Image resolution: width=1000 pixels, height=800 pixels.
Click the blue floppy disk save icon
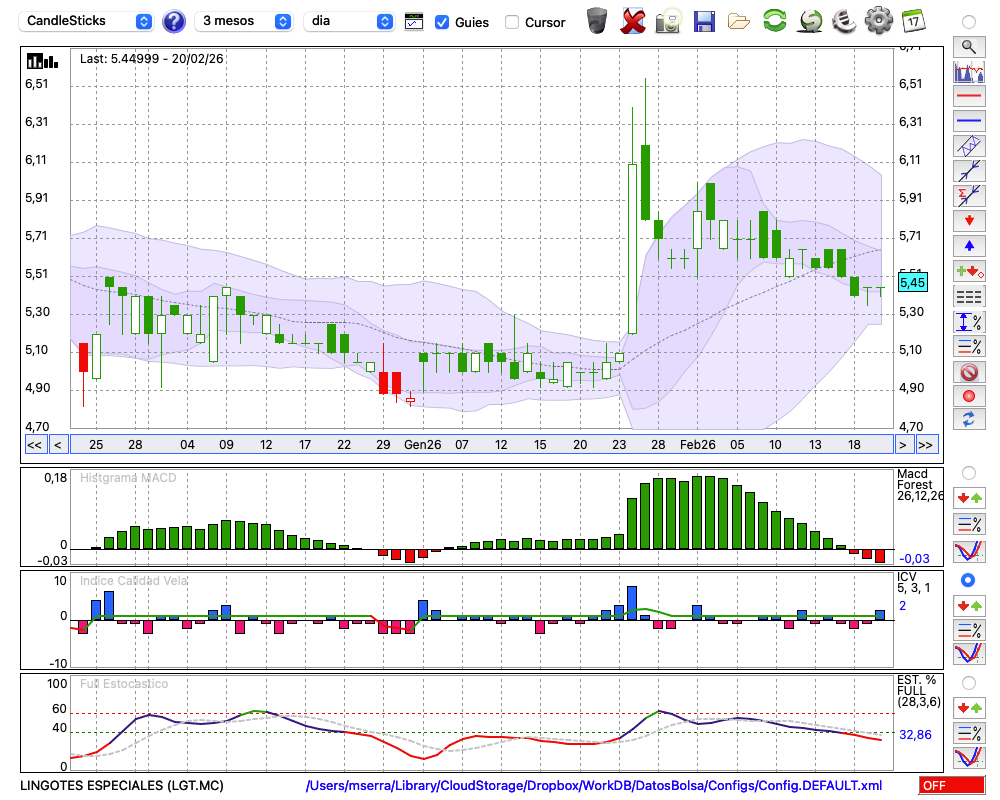click(x=704, y=21)
